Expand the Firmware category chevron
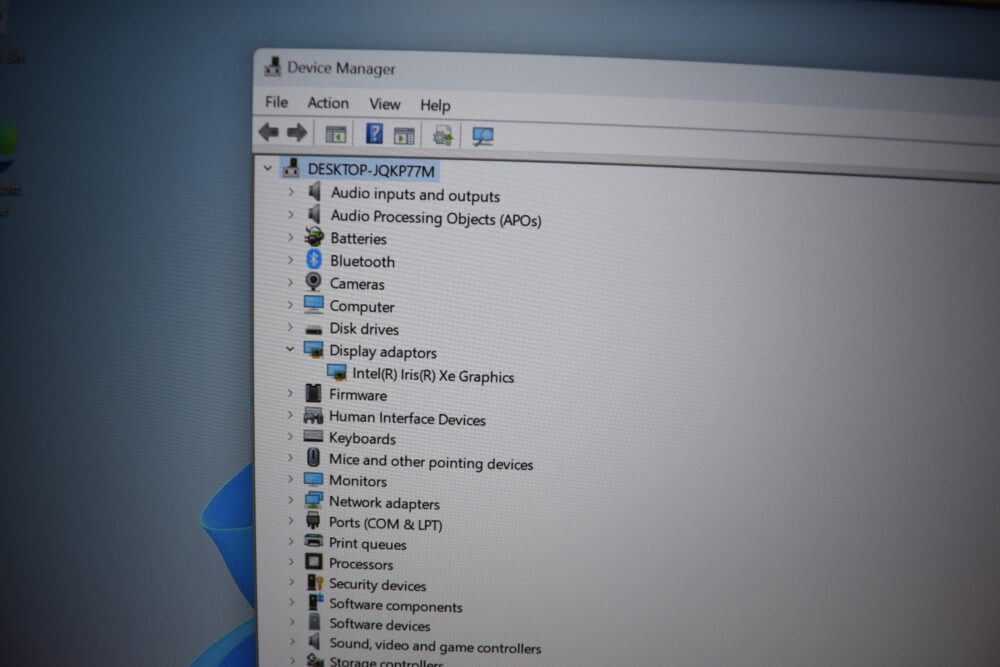This screenshot has width=1000, height=667. (291, 393)
